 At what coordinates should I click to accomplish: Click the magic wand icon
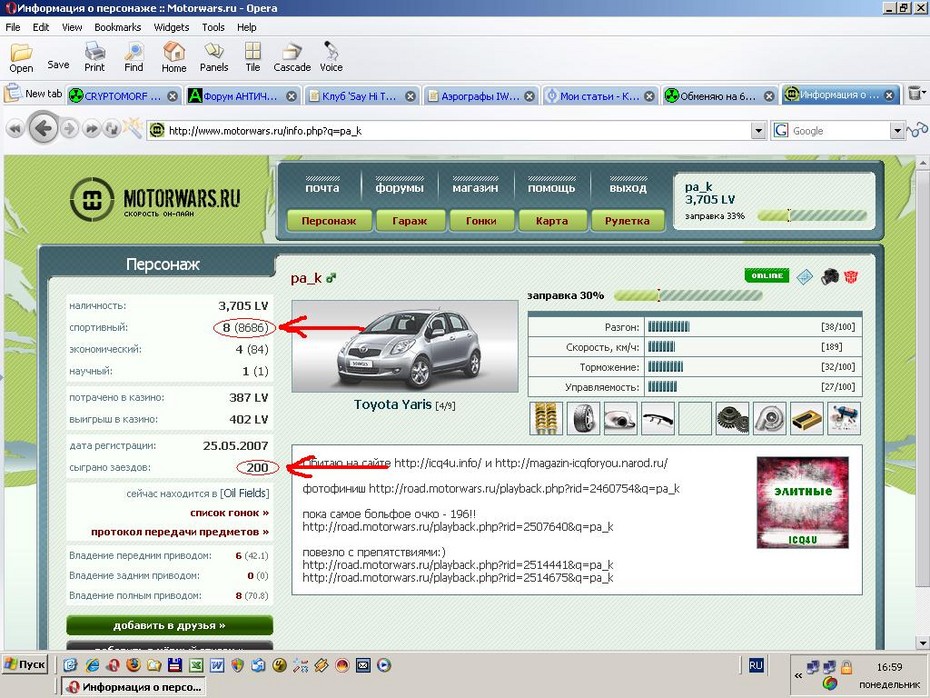click(132, 128)
